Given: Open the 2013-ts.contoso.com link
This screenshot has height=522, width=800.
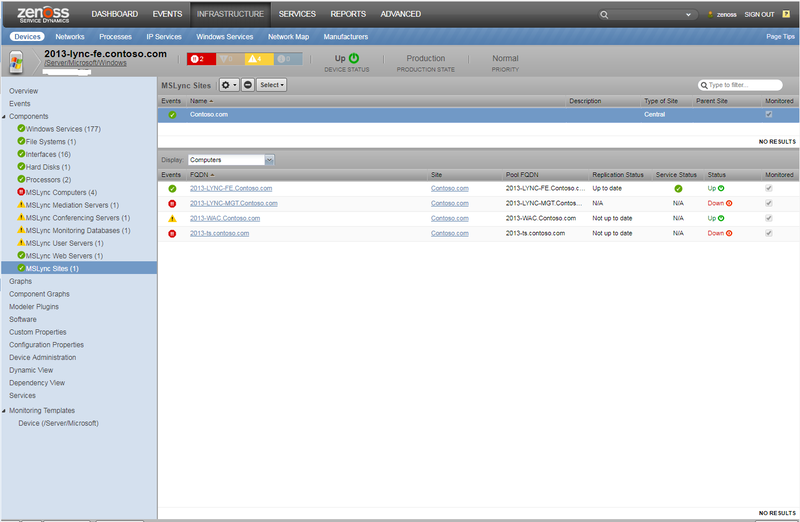Looking at the screenshot, I should [219, 233].
